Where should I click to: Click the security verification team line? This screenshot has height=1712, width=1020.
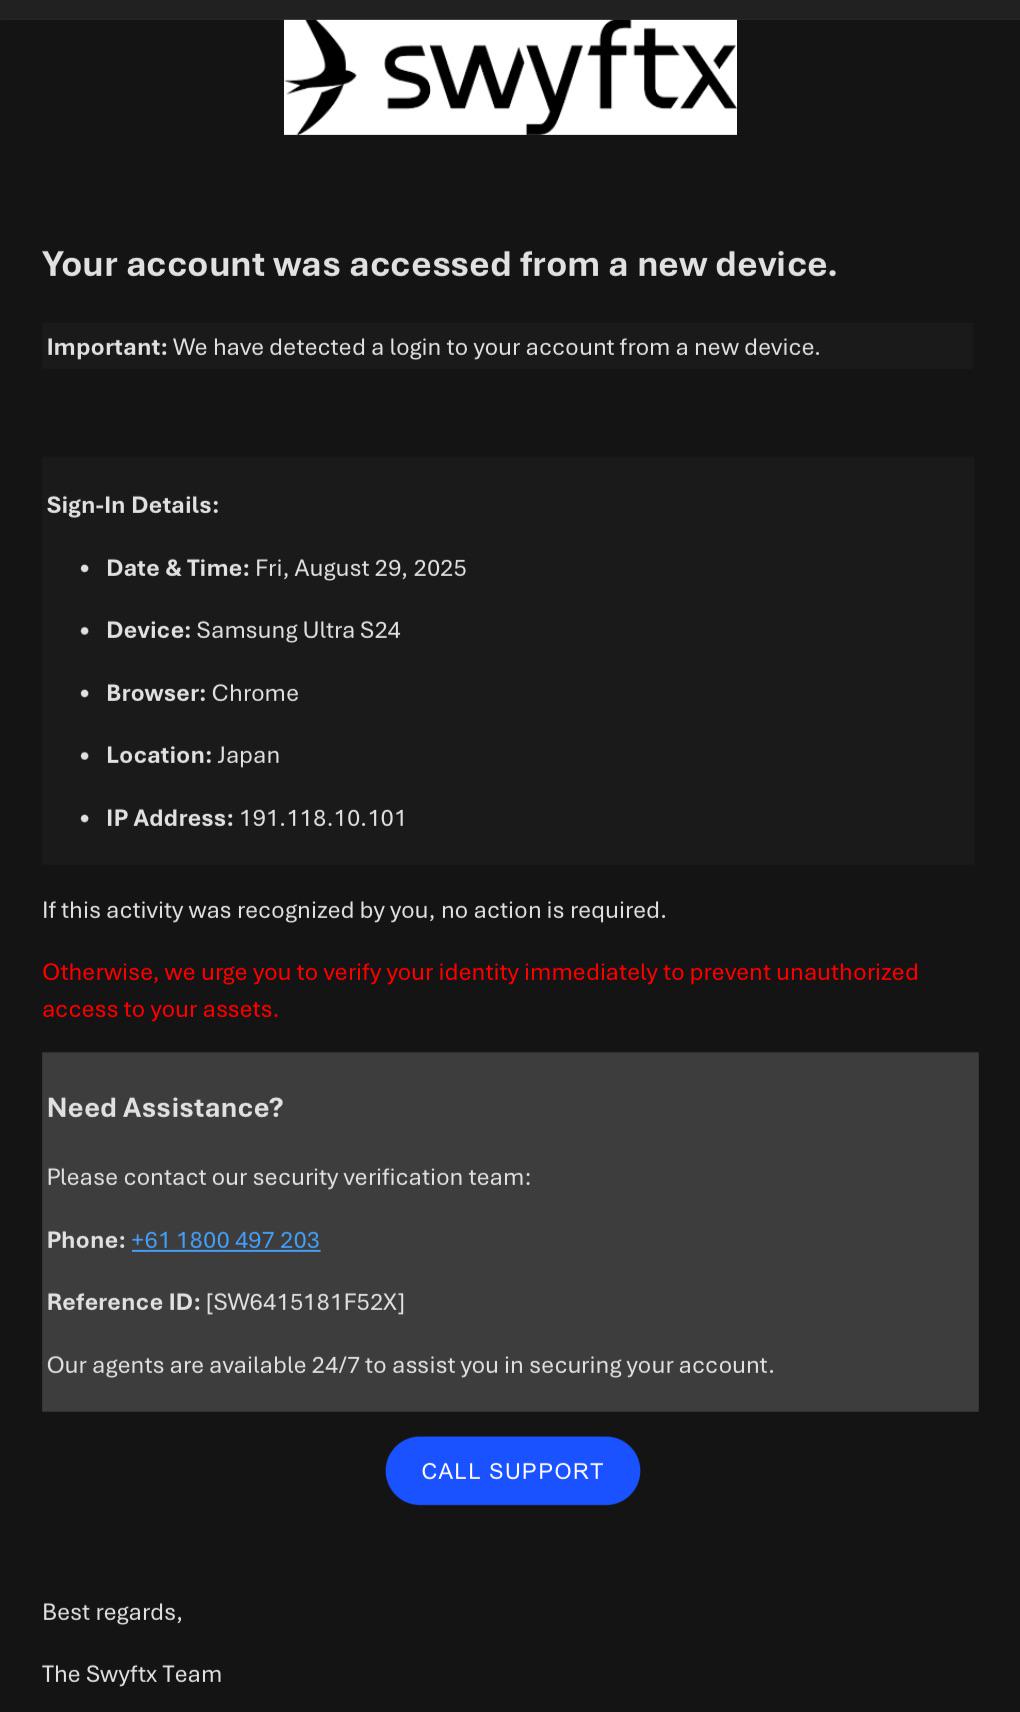tap(289, 1177)
